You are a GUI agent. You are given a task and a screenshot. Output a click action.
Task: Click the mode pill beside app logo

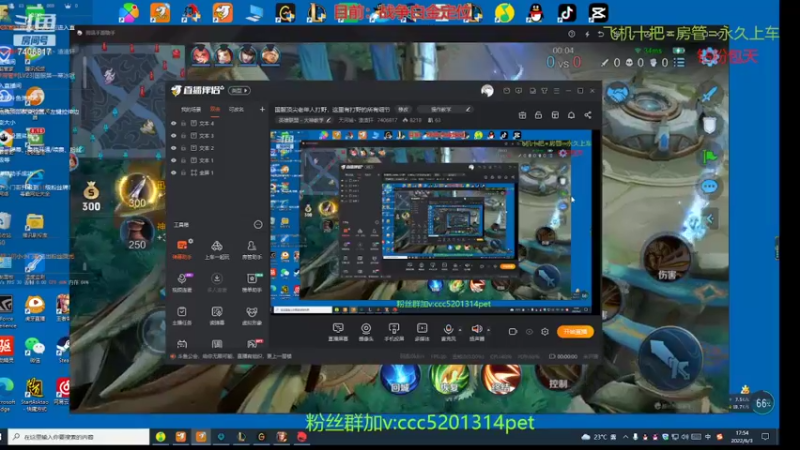tap(239, 90)
